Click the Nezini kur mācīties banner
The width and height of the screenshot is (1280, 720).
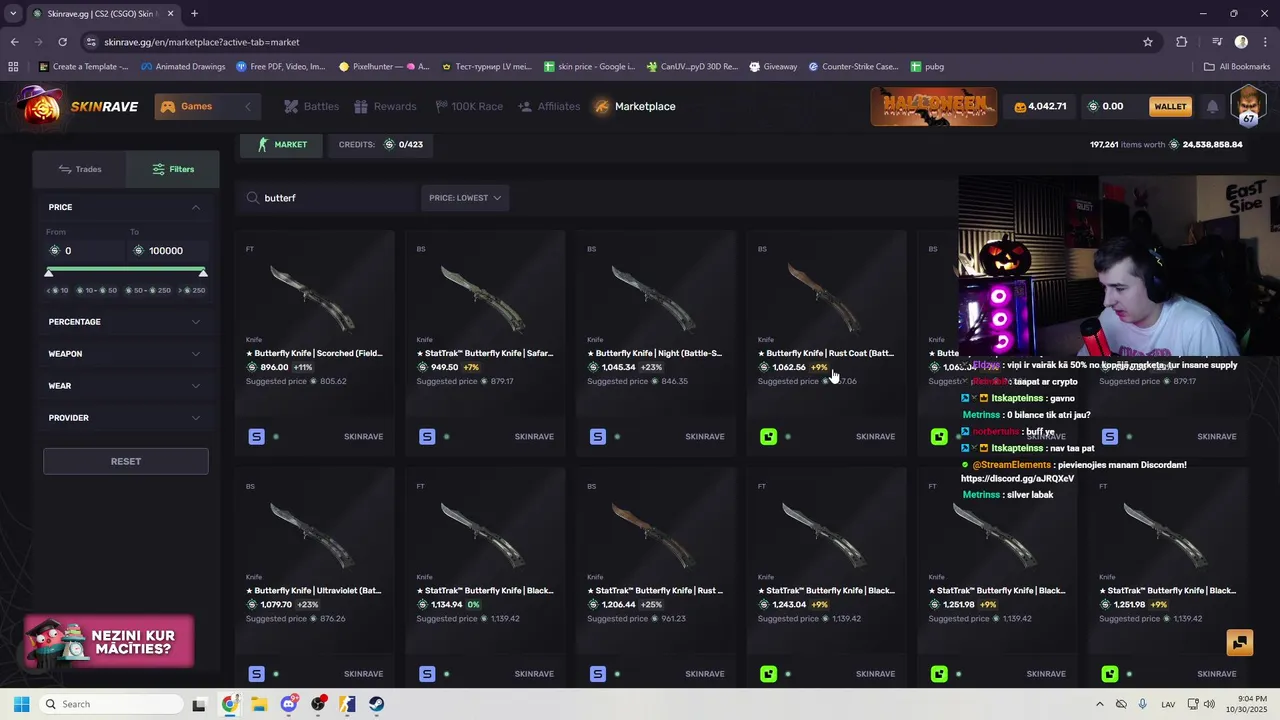[109, 642]
